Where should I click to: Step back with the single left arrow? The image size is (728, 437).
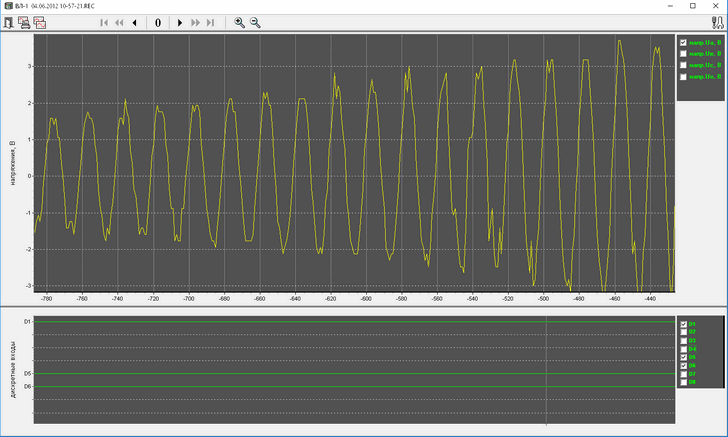pyautogui.click(x=134, y=22)
